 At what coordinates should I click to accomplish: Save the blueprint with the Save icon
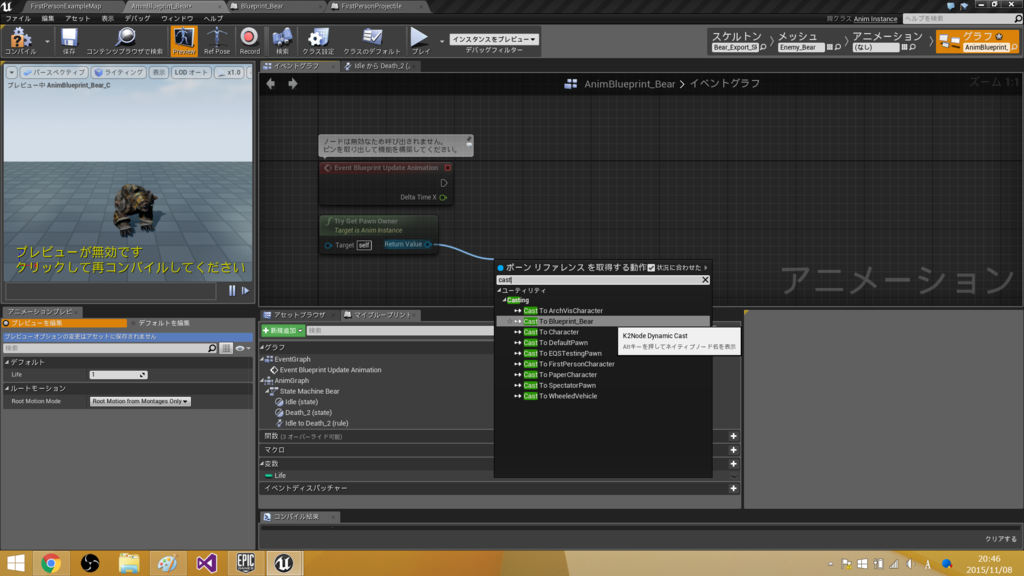click(69, 40)
